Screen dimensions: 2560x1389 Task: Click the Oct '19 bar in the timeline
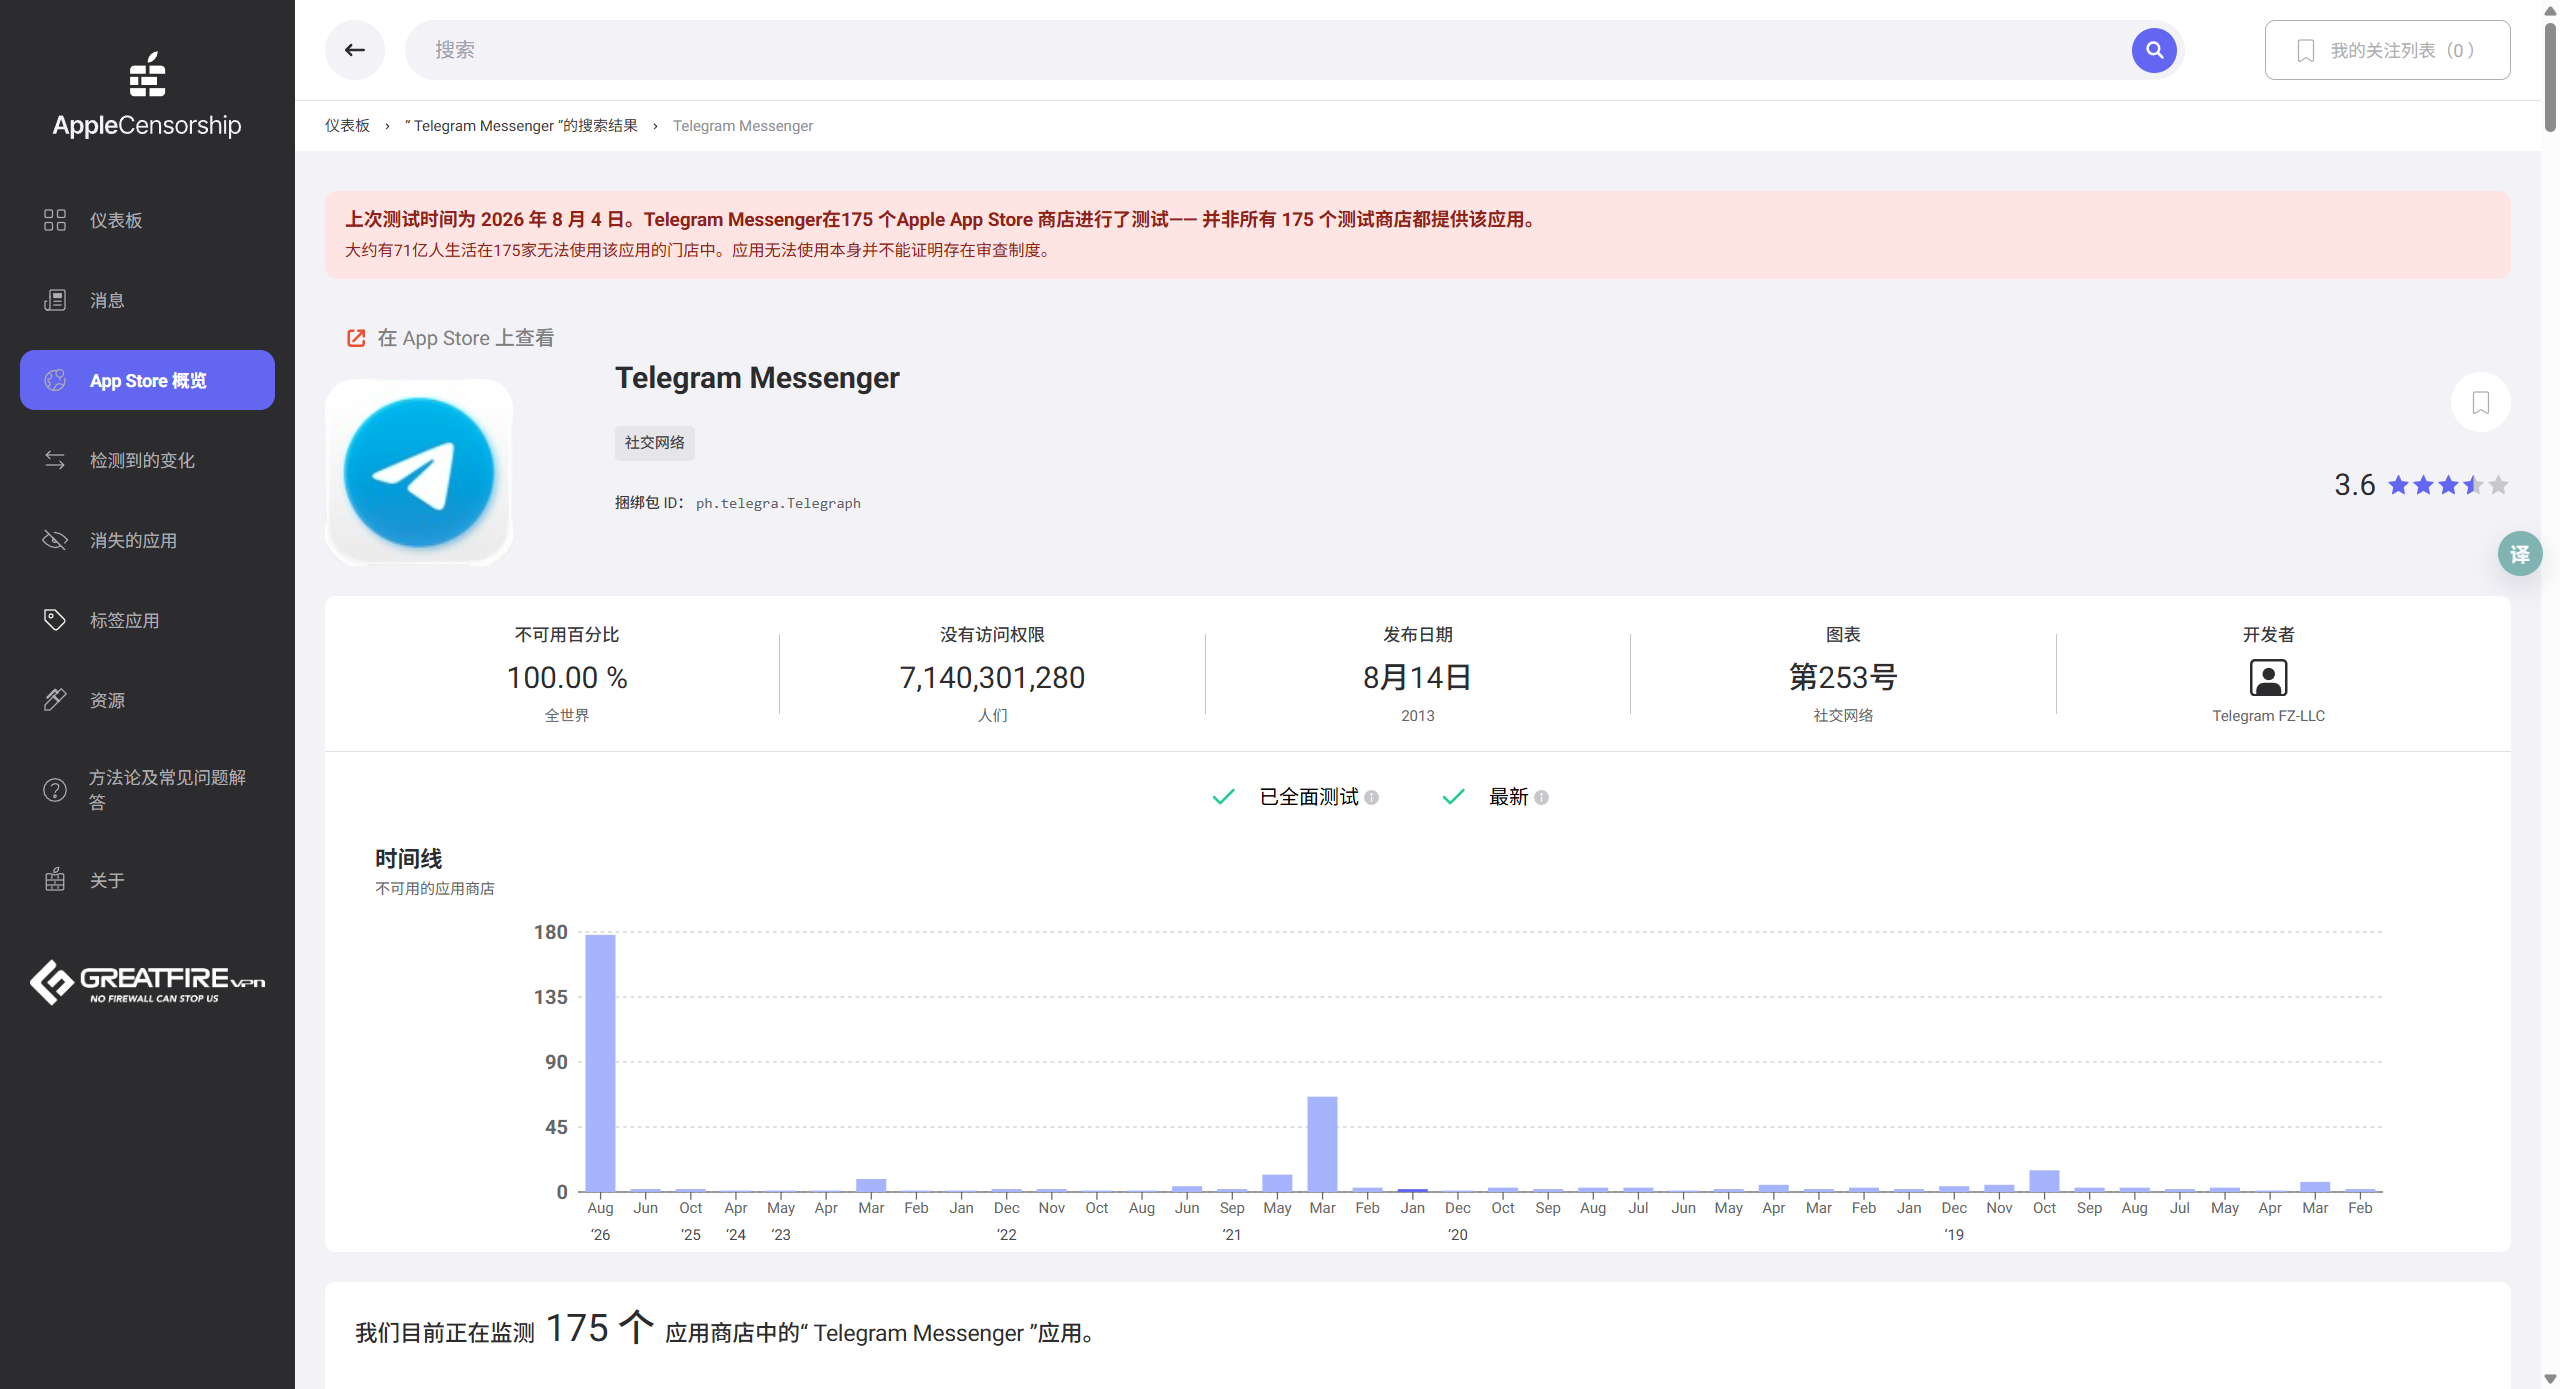2044,1181
